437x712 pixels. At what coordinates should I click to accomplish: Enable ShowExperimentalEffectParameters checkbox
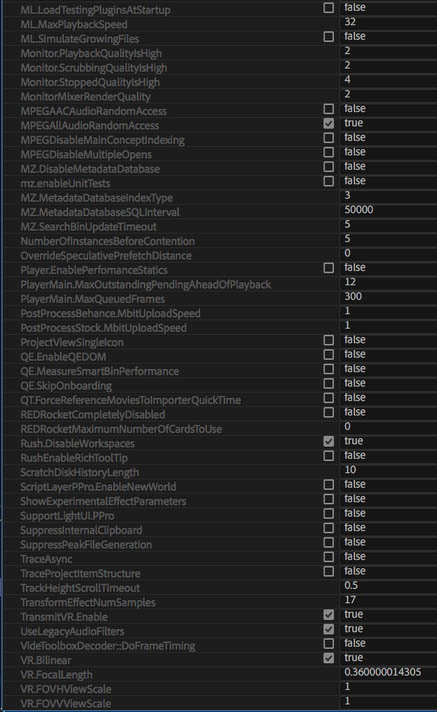[x=328, y=499]
